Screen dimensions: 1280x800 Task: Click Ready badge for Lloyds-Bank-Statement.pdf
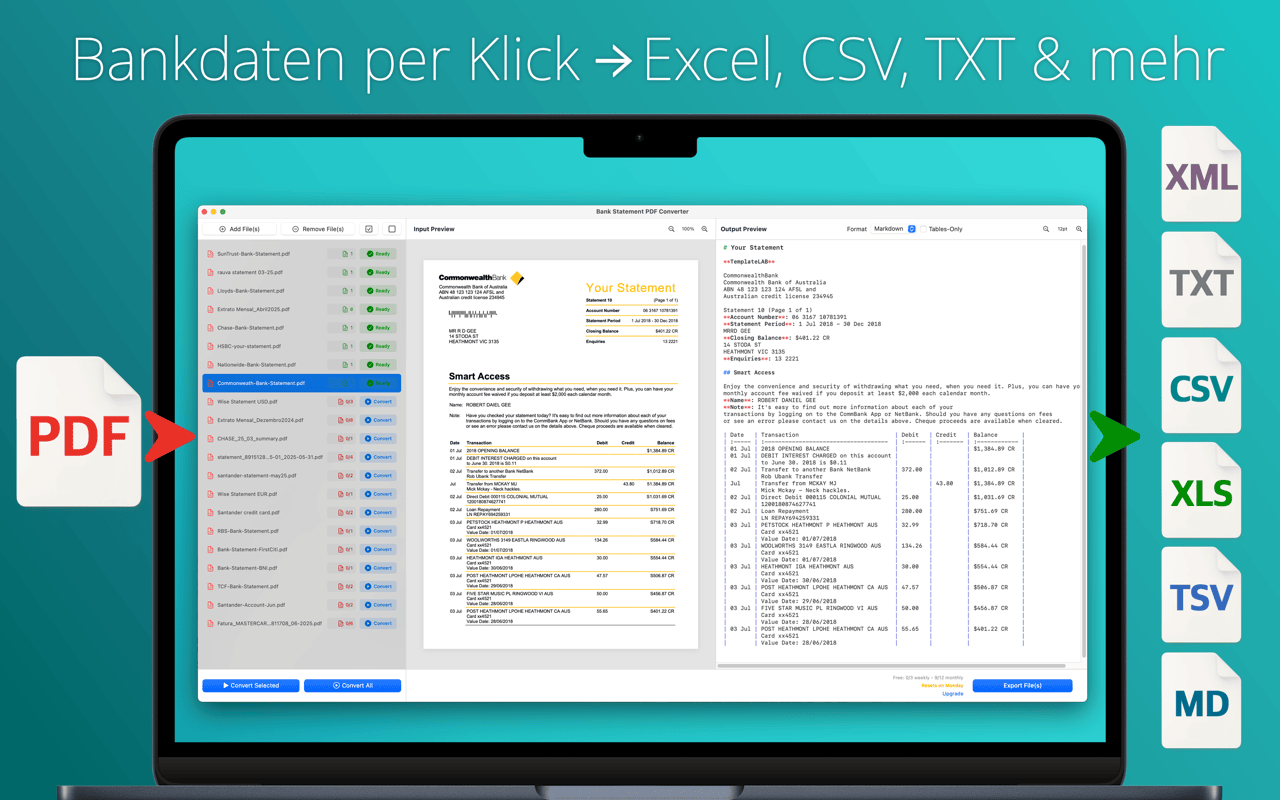[378, 291]
